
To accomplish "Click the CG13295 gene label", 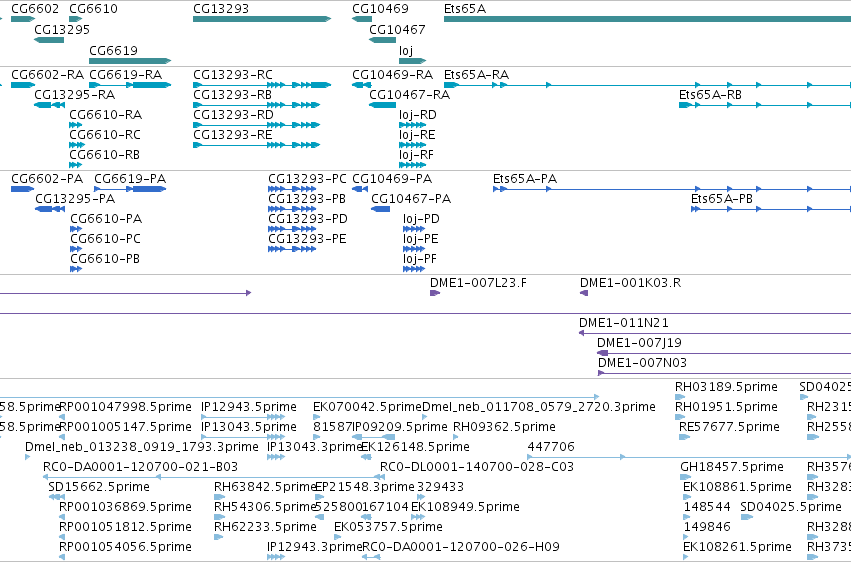I will [62, 30].
